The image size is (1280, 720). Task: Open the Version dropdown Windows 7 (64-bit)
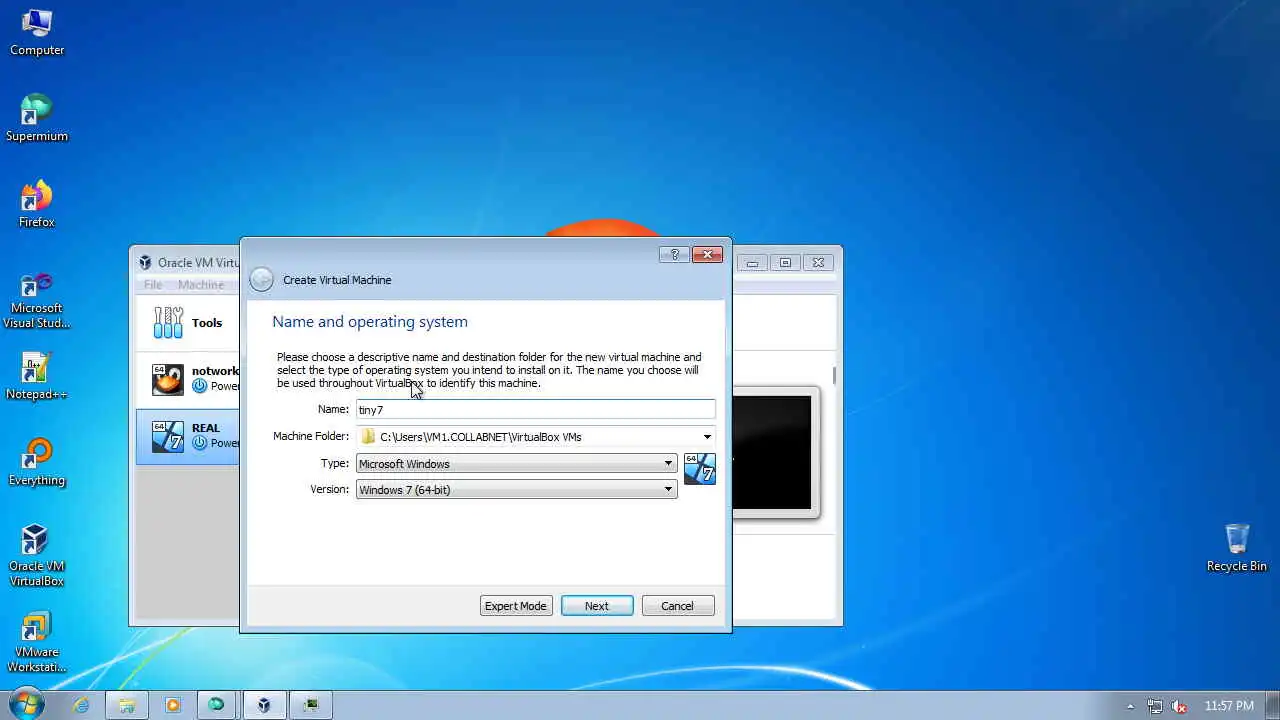point(516,490)
